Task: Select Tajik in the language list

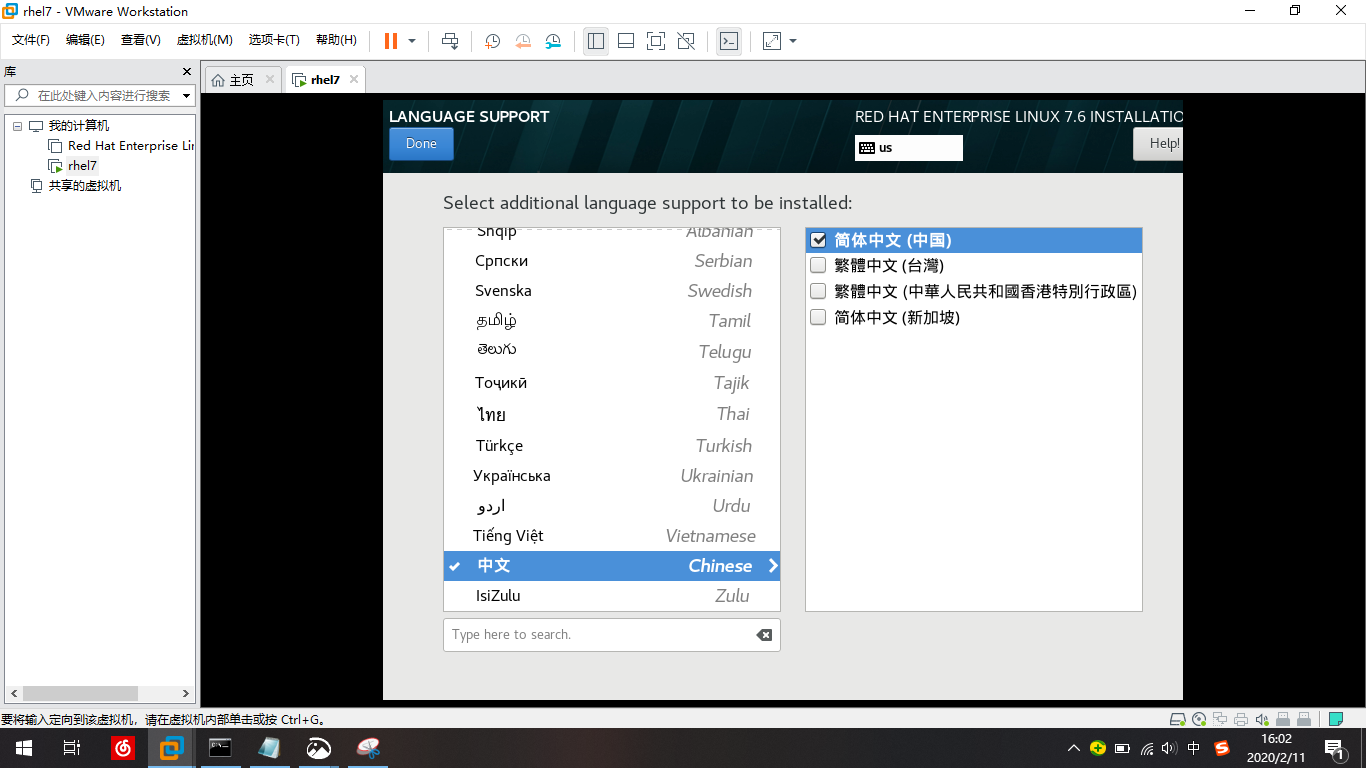Action: pyautogui.click(x=612, y=383)
